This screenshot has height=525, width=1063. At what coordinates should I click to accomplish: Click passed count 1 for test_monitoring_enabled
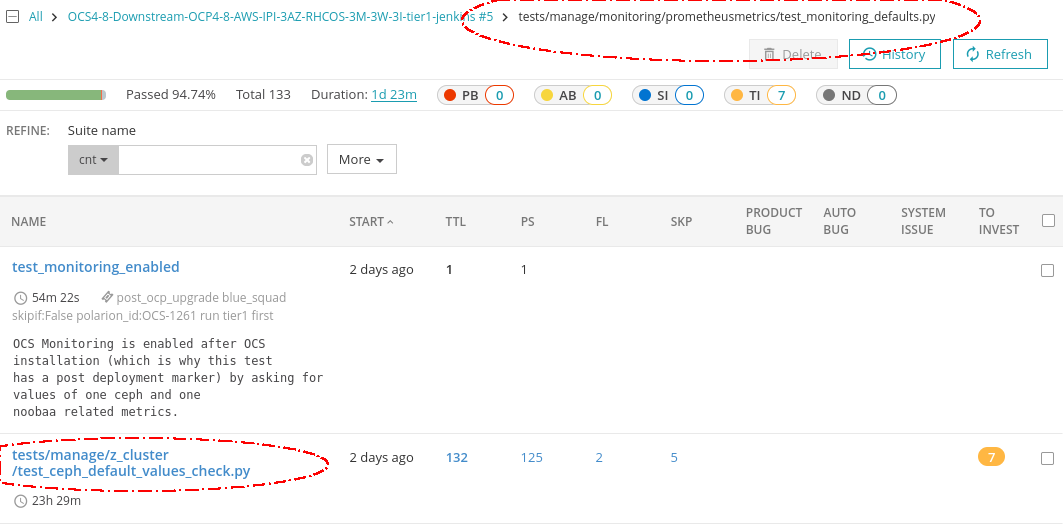523,270
